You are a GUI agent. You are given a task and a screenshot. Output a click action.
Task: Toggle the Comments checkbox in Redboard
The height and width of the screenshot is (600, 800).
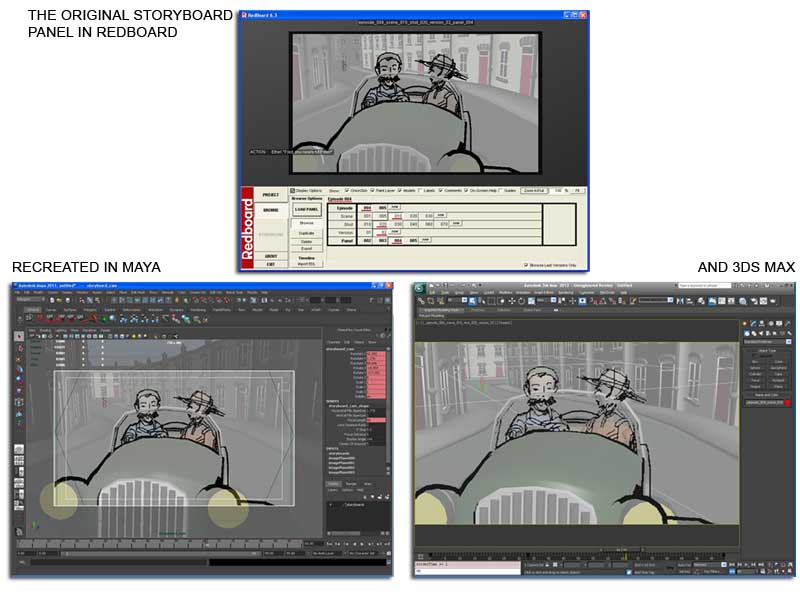[x=440, y=190]
